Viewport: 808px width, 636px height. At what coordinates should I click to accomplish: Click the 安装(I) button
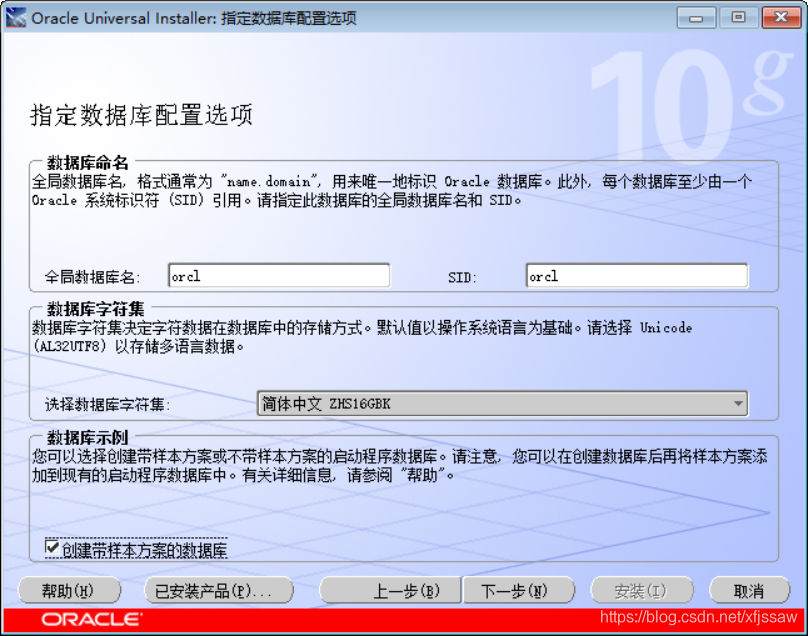click(641, 590)
